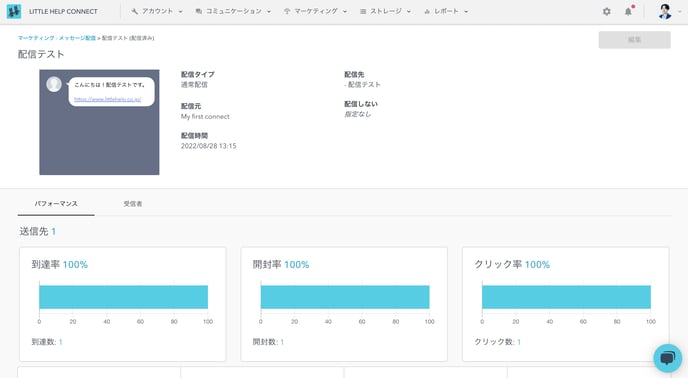The image size is (688, 378).
Task: Open the dropdown arrow next to profile avatar
Action: [680, 12]
